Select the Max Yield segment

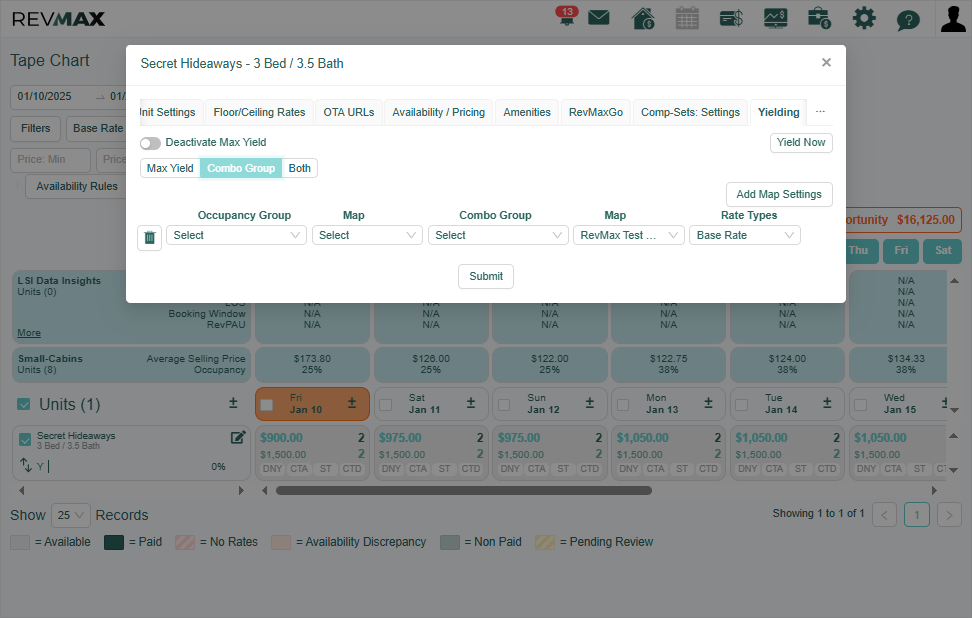(x=170, y=168)
